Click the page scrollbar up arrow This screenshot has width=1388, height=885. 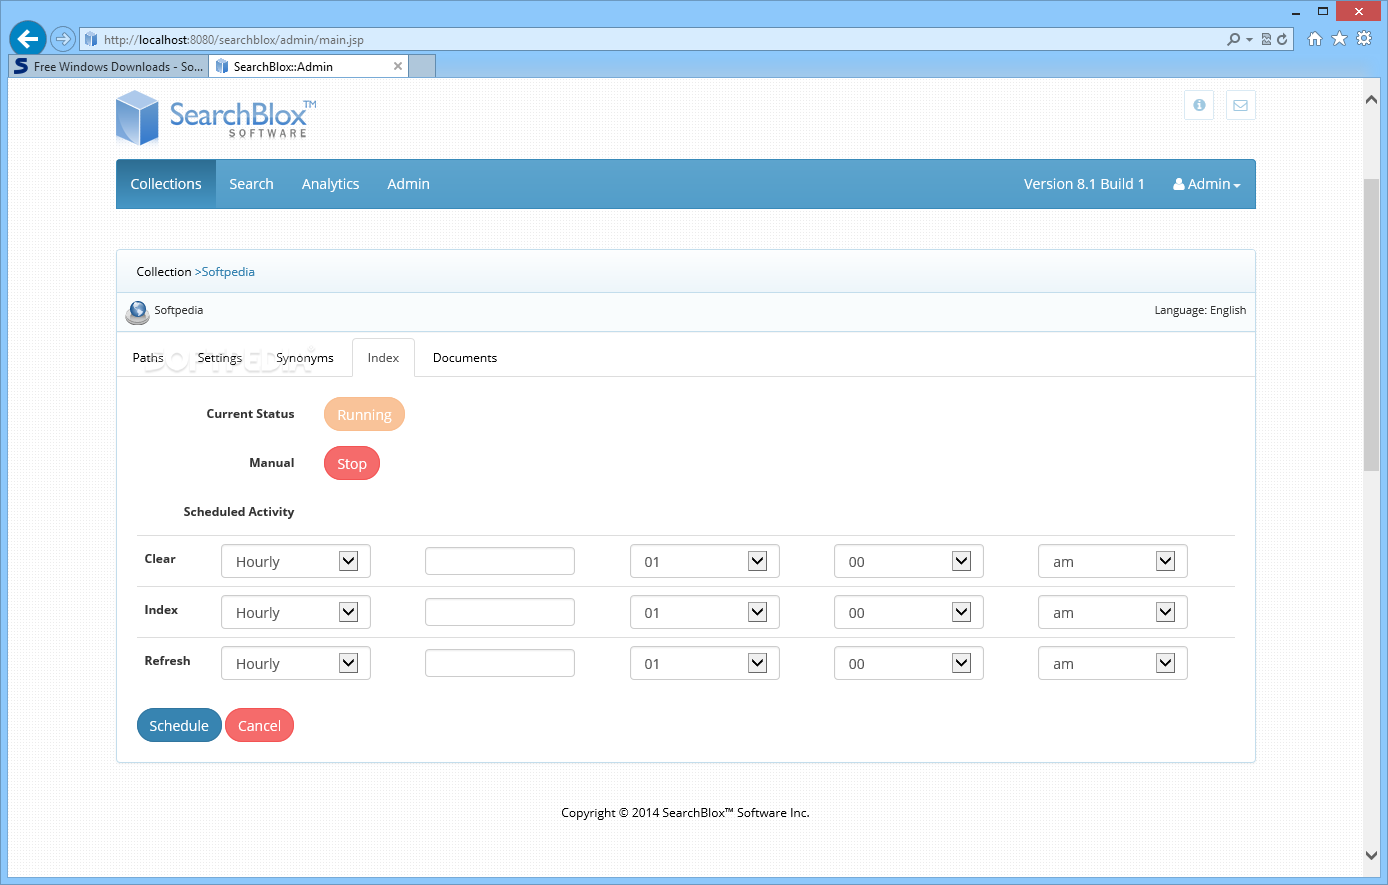click(1371, 99)
